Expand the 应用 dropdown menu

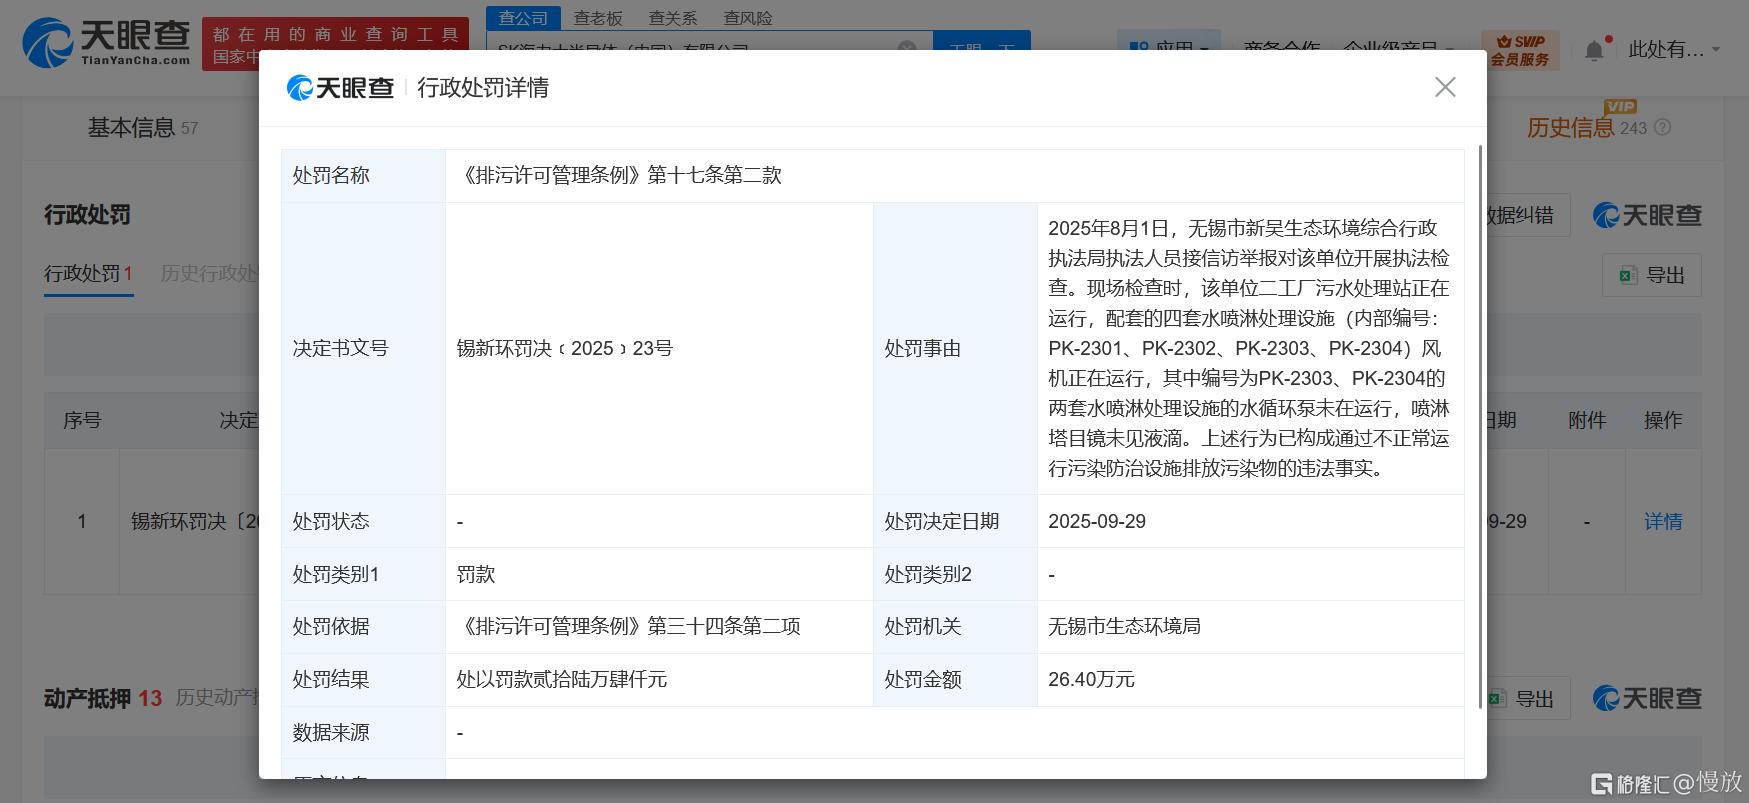click(1168, 46)
